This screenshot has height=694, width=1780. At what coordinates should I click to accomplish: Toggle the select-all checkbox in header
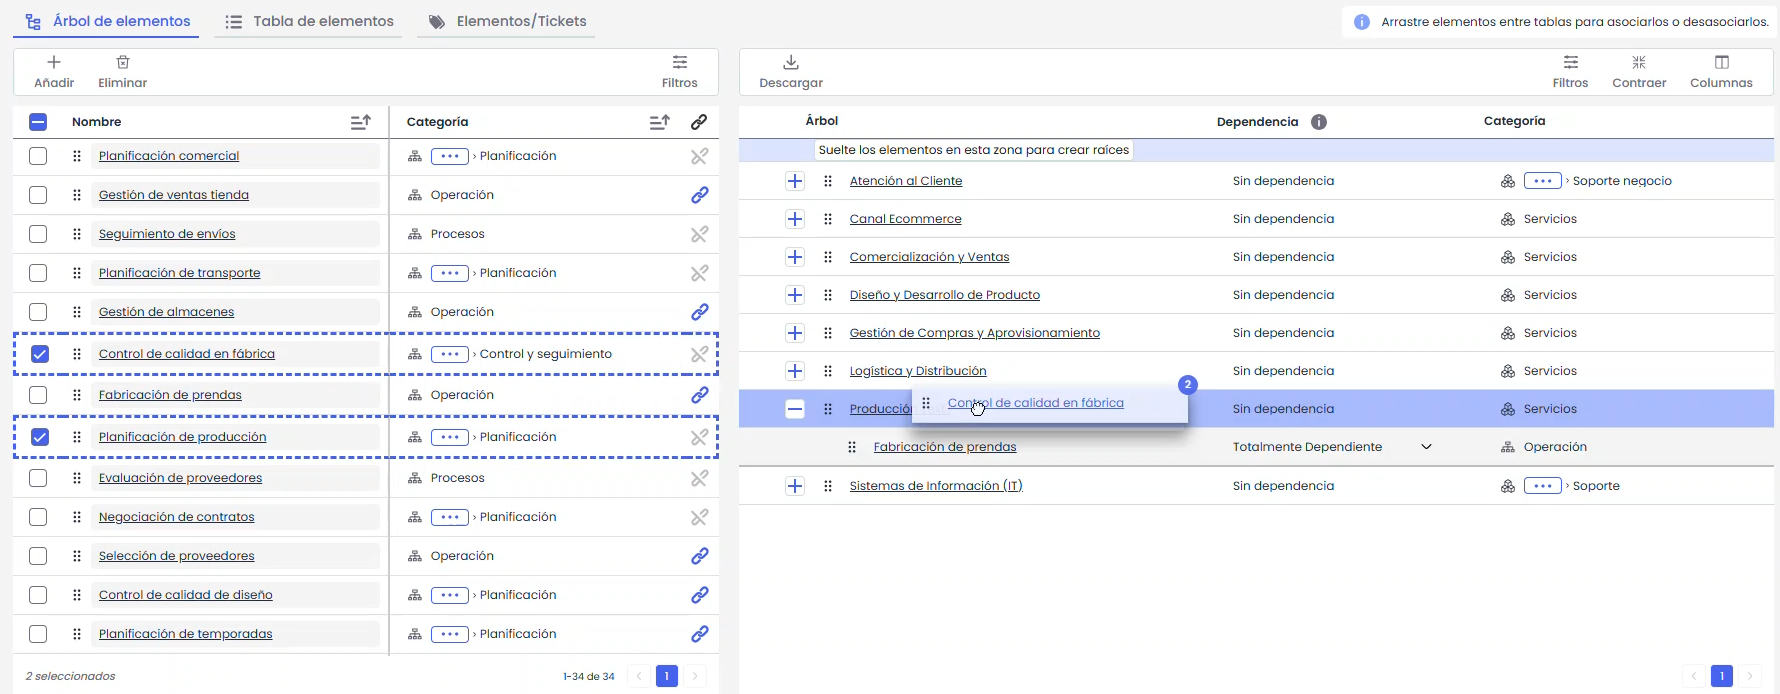[38, 122]
